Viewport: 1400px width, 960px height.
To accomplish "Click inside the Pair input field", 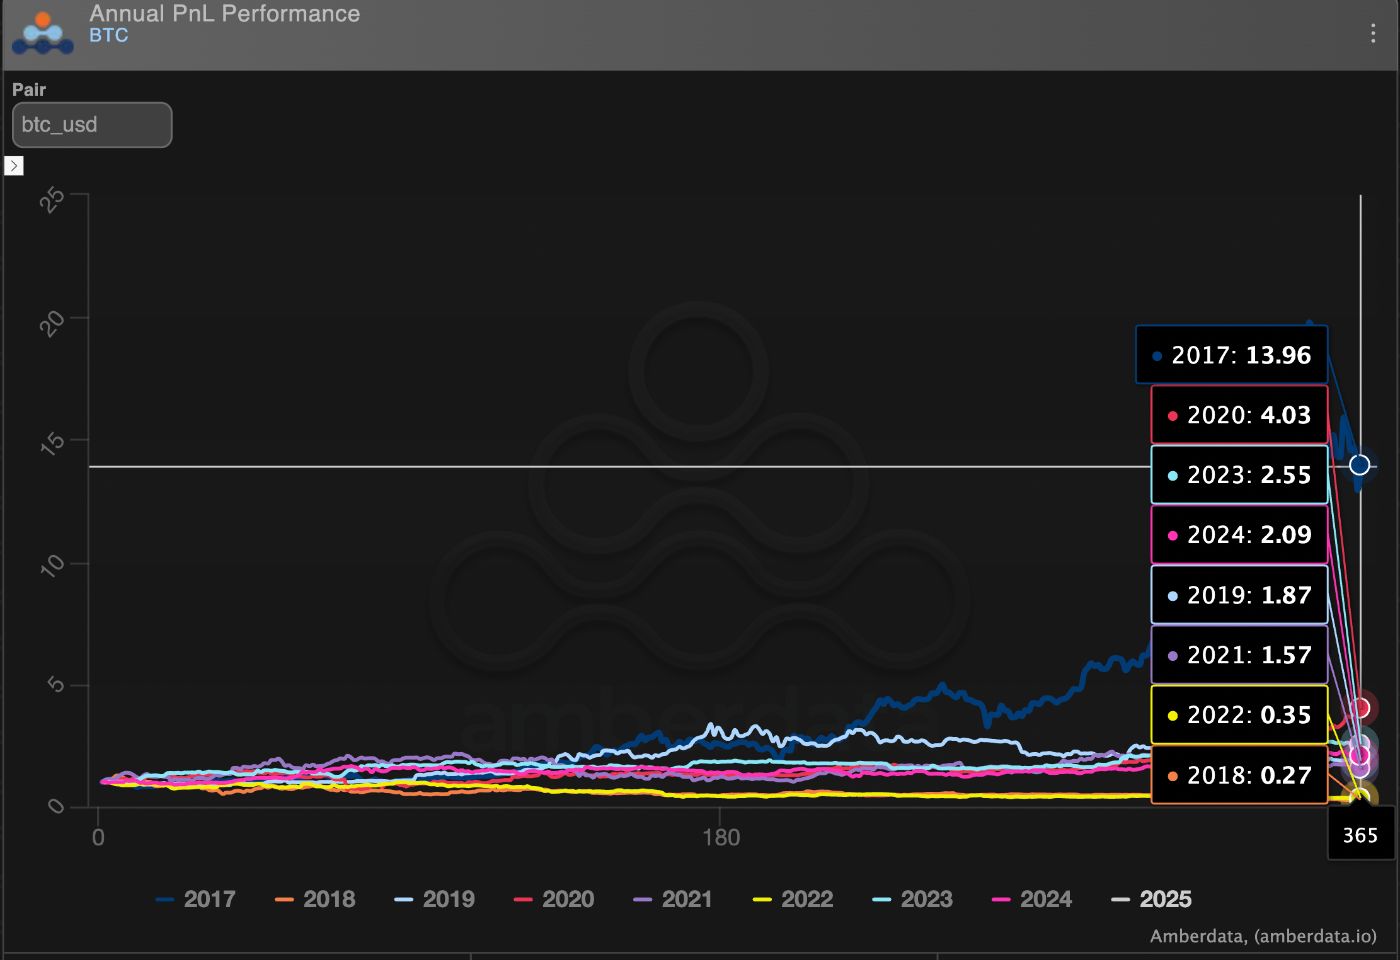I will [x=91, y=124].
